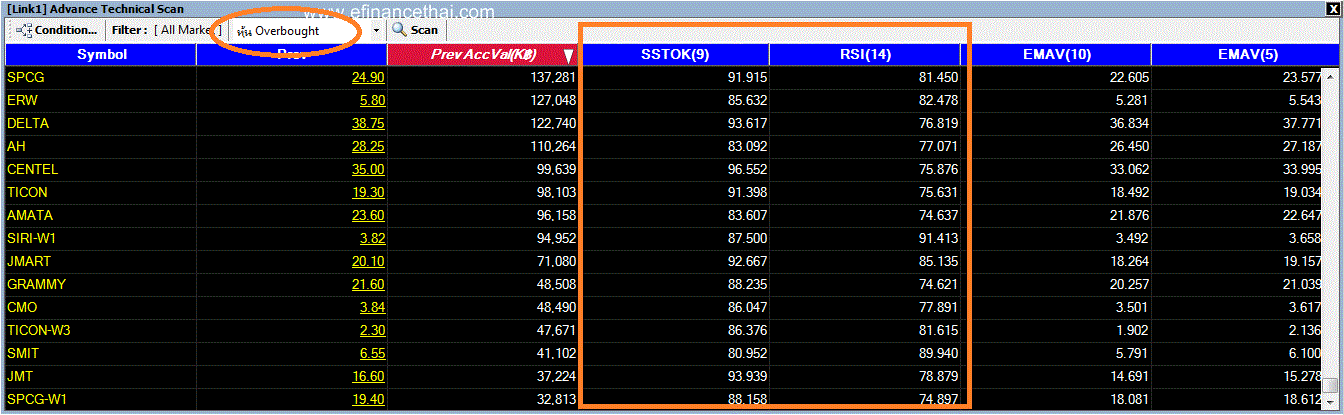Viewport: 1344px width, 415px height.
Task: Open the 20.10 price link for JMART
Action: point(368,261)
